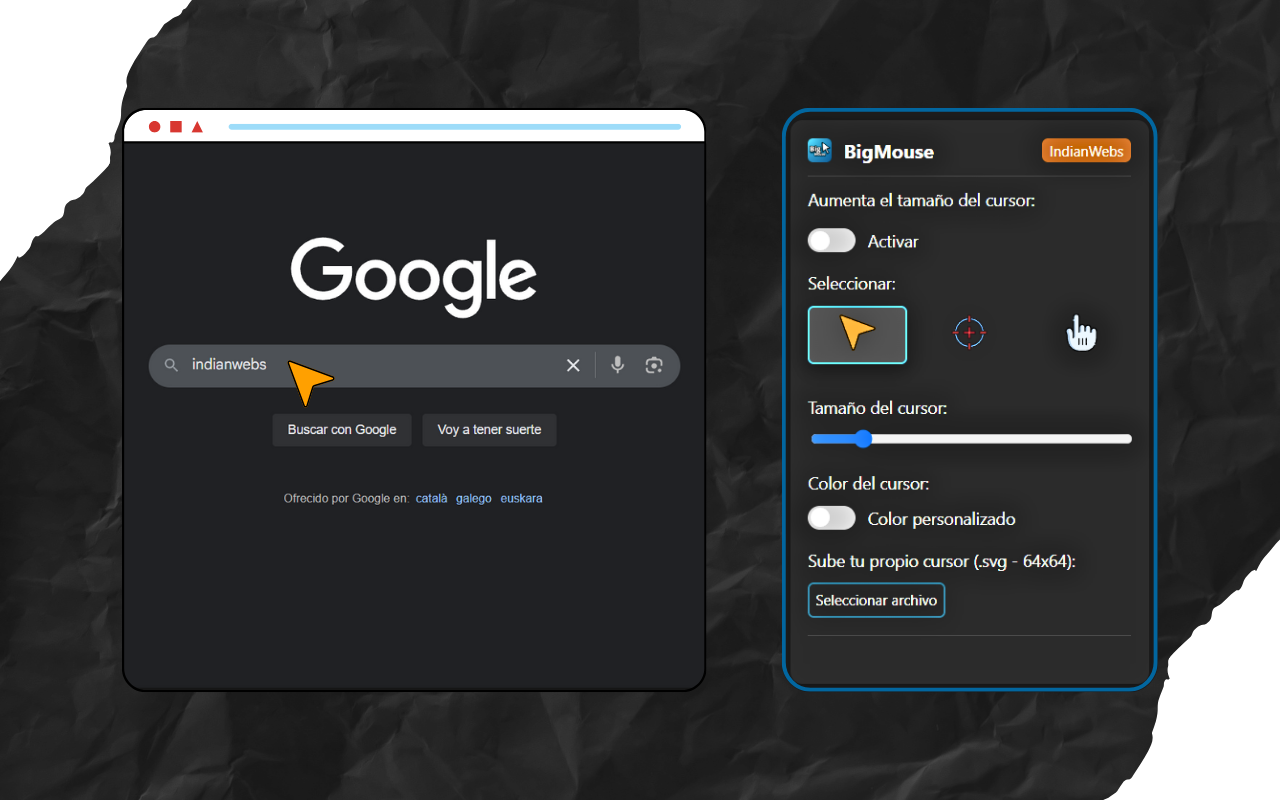Toggle the Activar switch
Image resolution: width=1280 pixels, height=800 pixels.
tap(832, 241)
